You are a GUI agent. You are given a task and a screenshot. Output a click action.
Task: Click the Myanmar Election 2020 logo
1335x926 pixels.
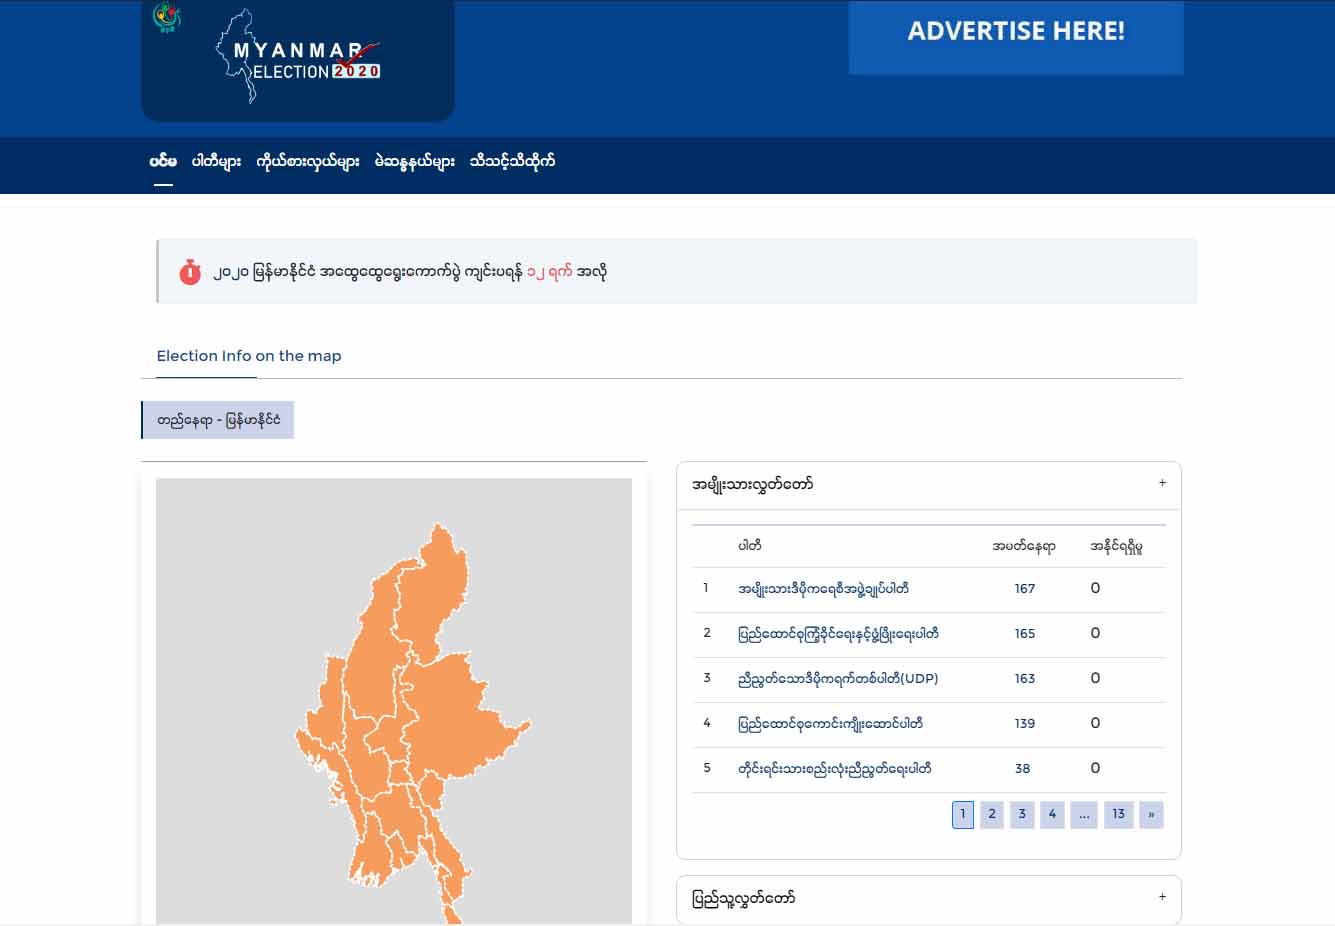298,58
